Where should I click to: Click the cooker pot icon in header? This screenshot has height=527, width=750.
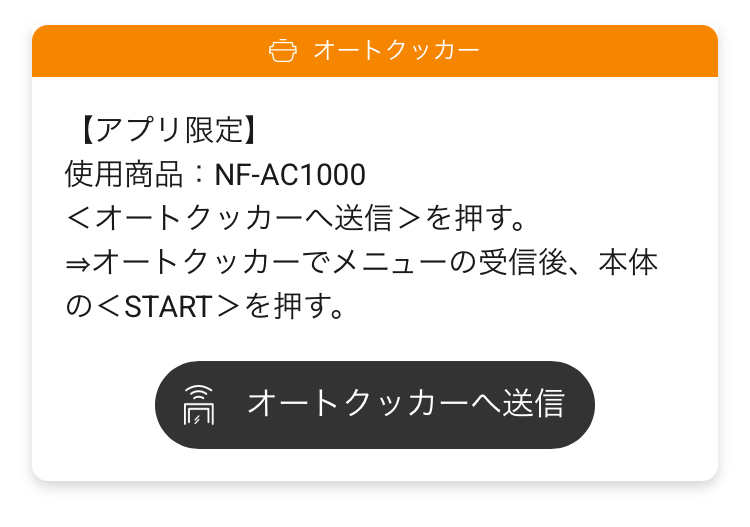(x=284, y=50)
